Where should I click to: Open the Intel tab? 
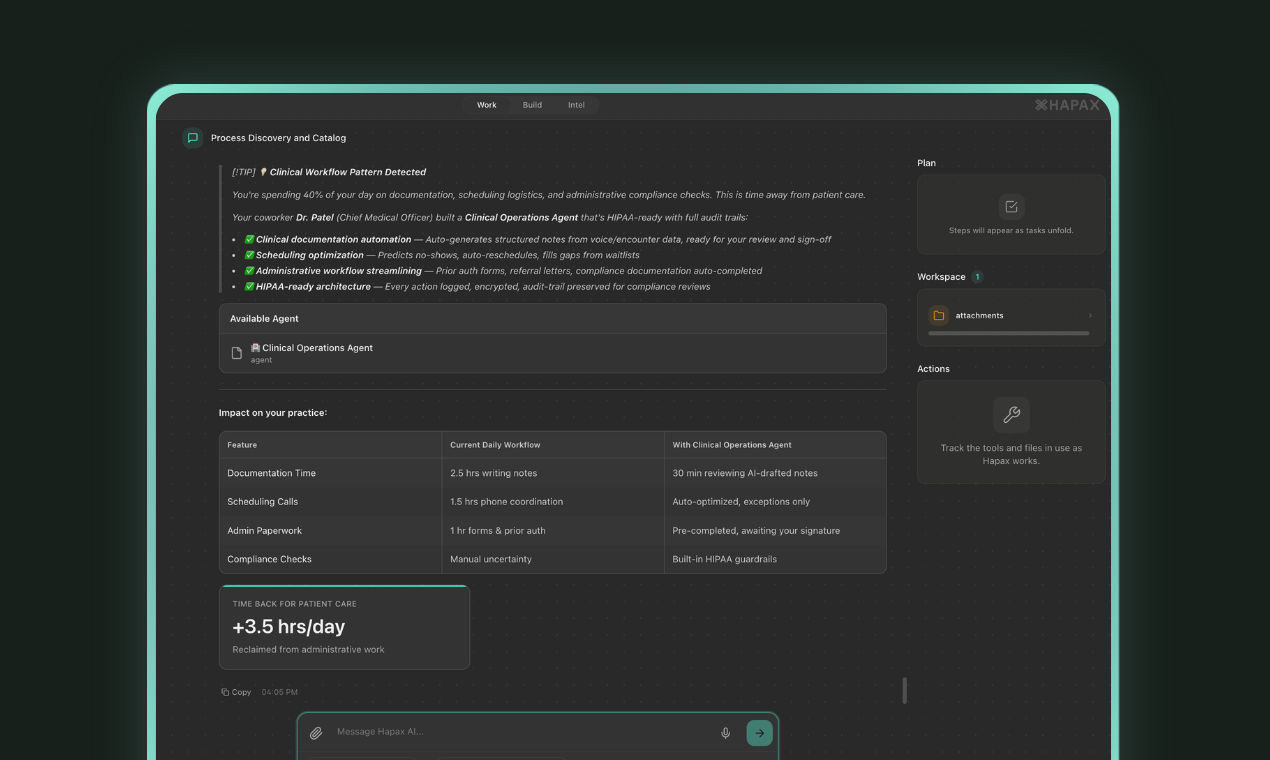click(576, 105)
